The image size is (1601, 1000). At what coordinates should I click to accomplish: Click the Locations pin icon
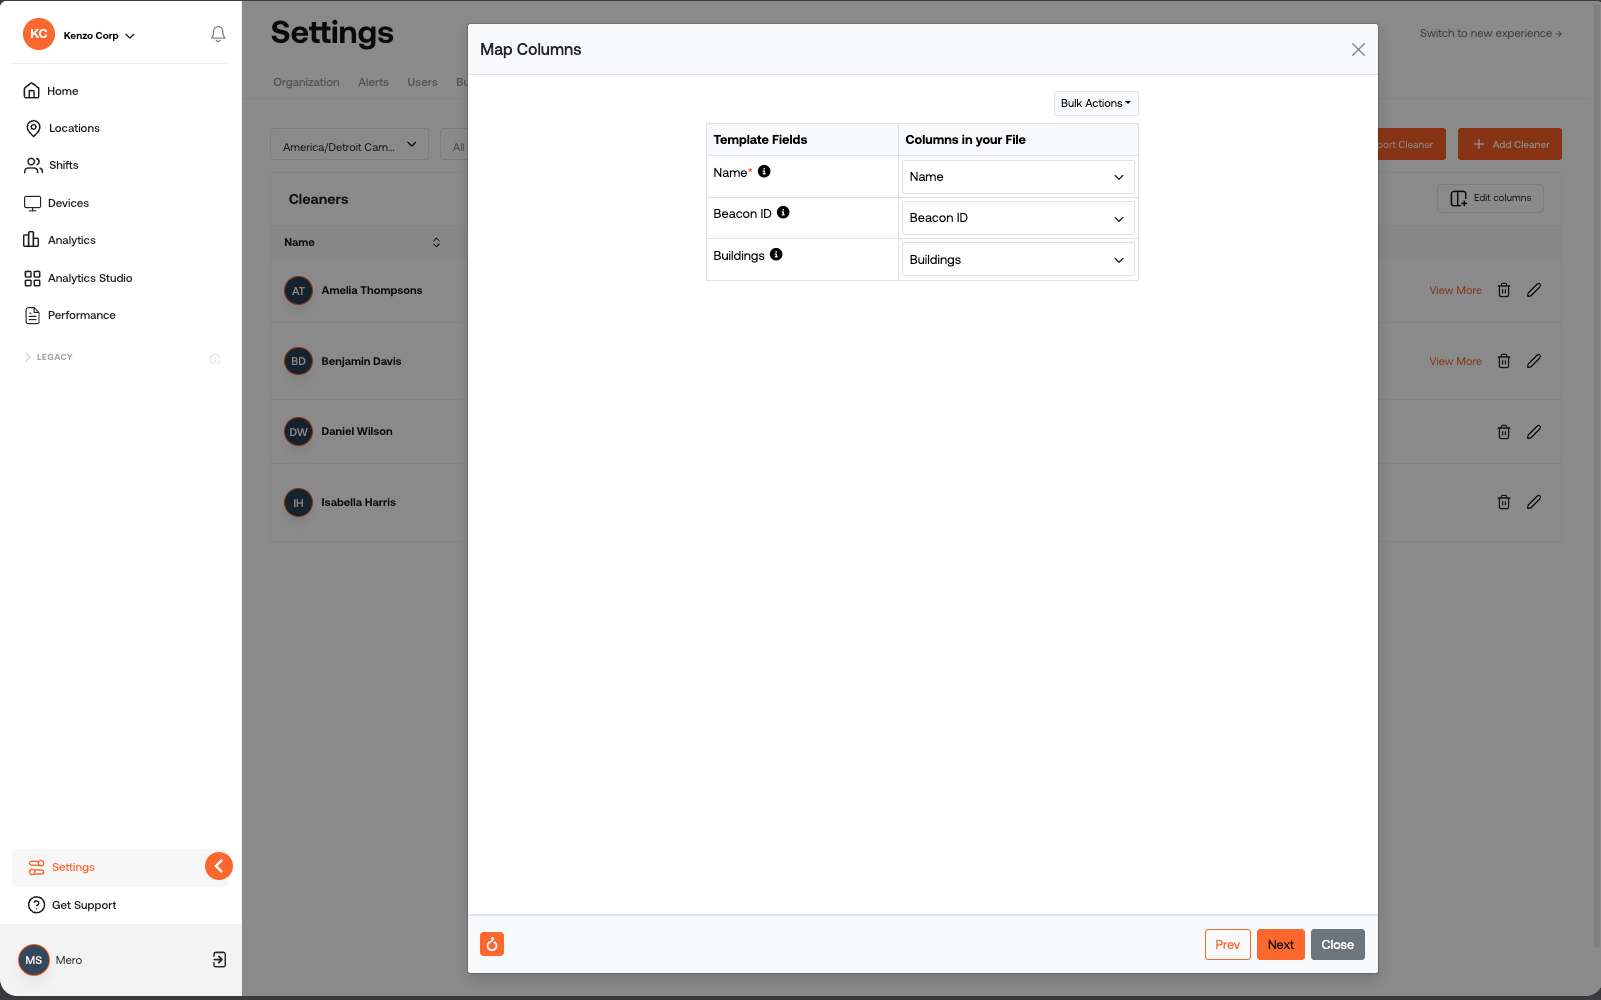33,128
